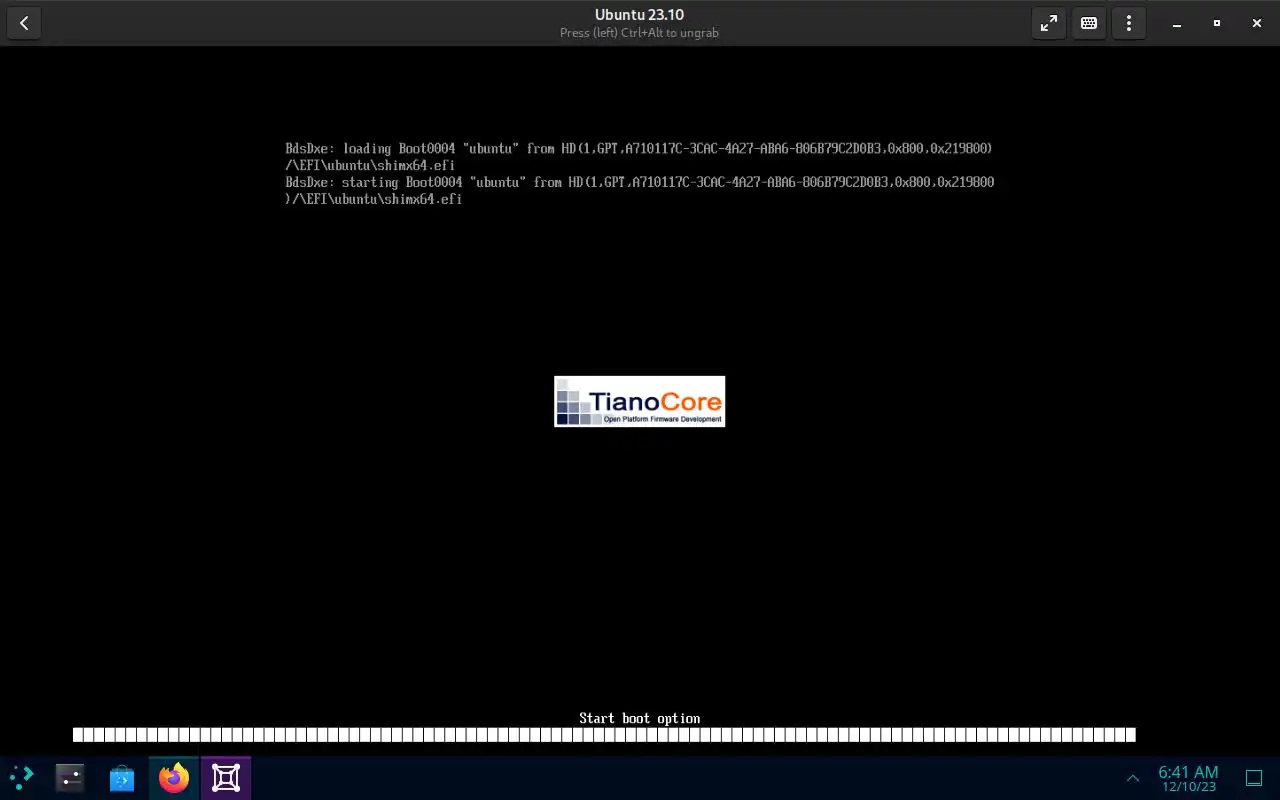Click the "Ubuntu 23.10" window title
The image size is (1280, 800).
point(639,15)
